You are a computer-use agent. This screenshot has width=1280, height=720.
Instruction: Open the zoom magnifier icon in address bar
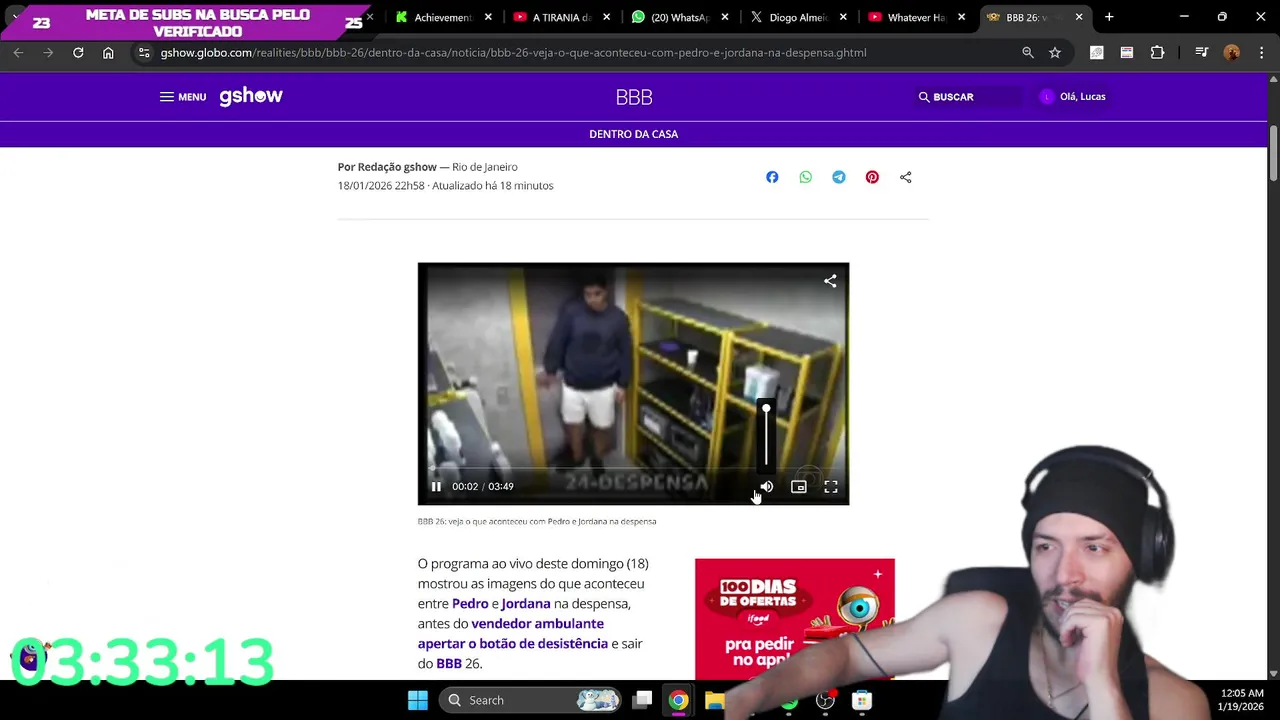pos(1028,53)
